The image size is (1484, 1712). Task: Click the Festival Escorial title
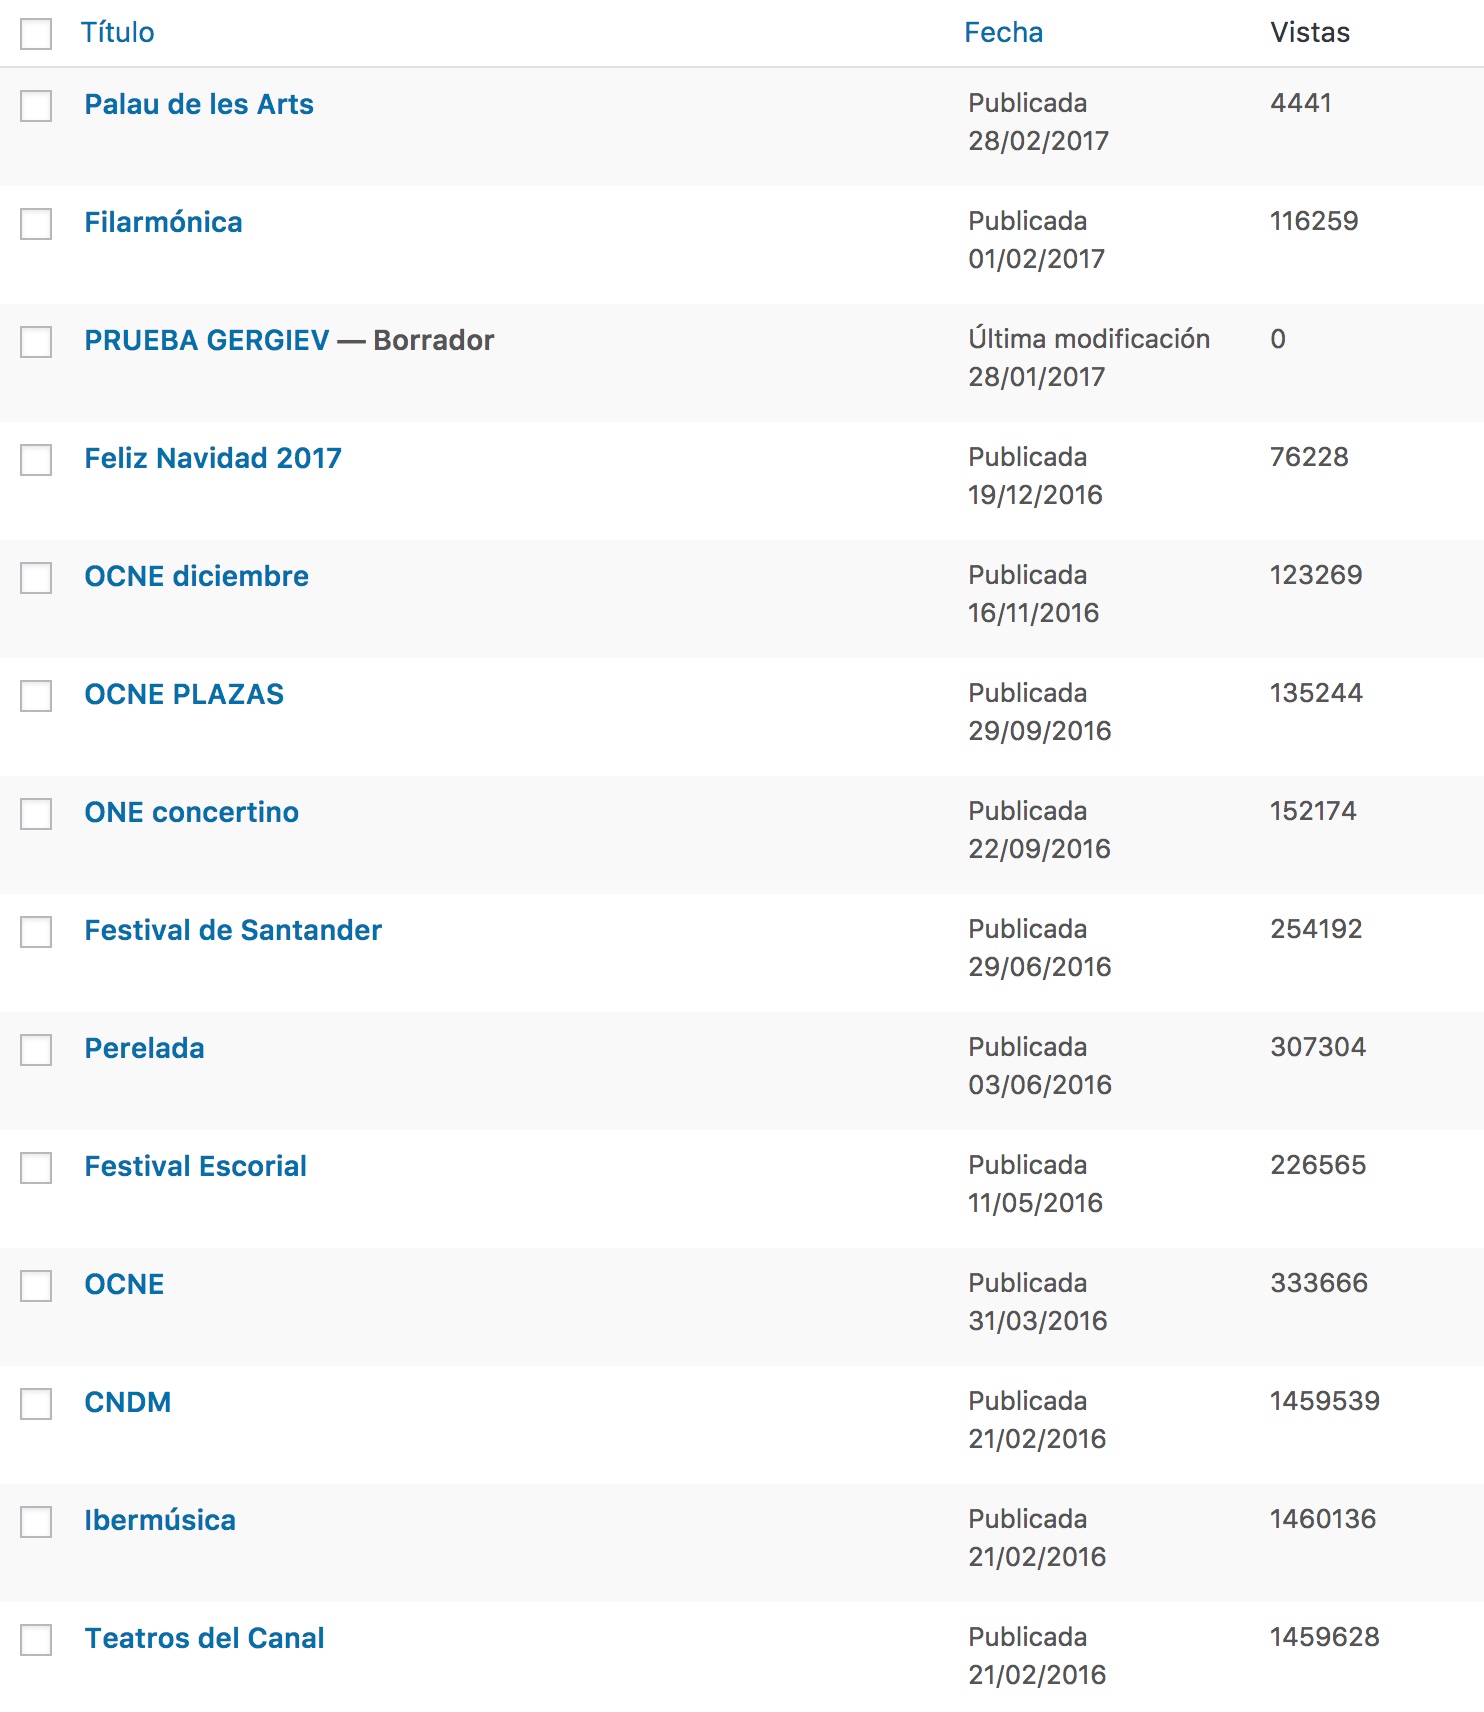195,1167
